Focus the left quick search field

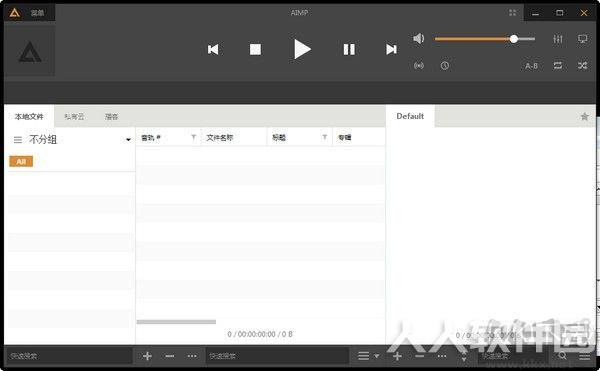(69, 356)
